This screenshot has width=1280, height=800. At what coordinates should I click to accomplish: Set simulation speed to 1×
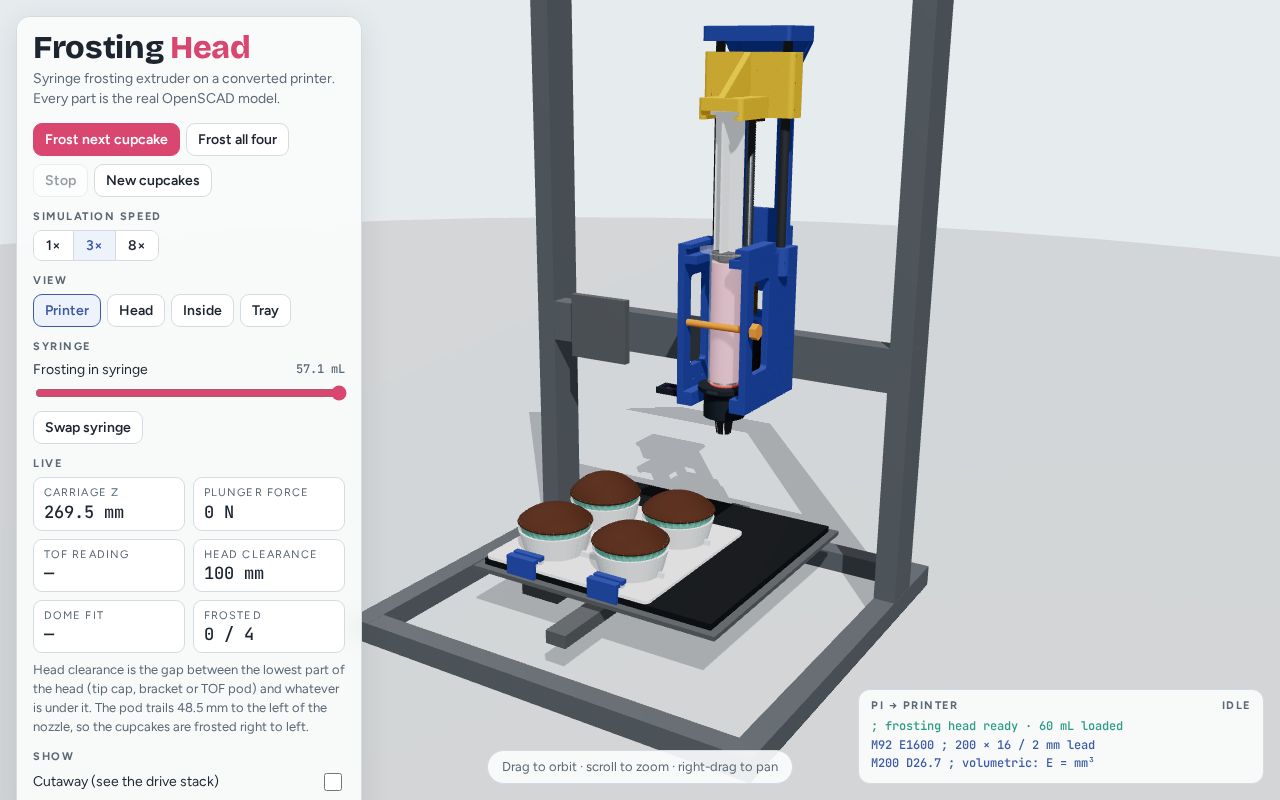pos(53,245)
